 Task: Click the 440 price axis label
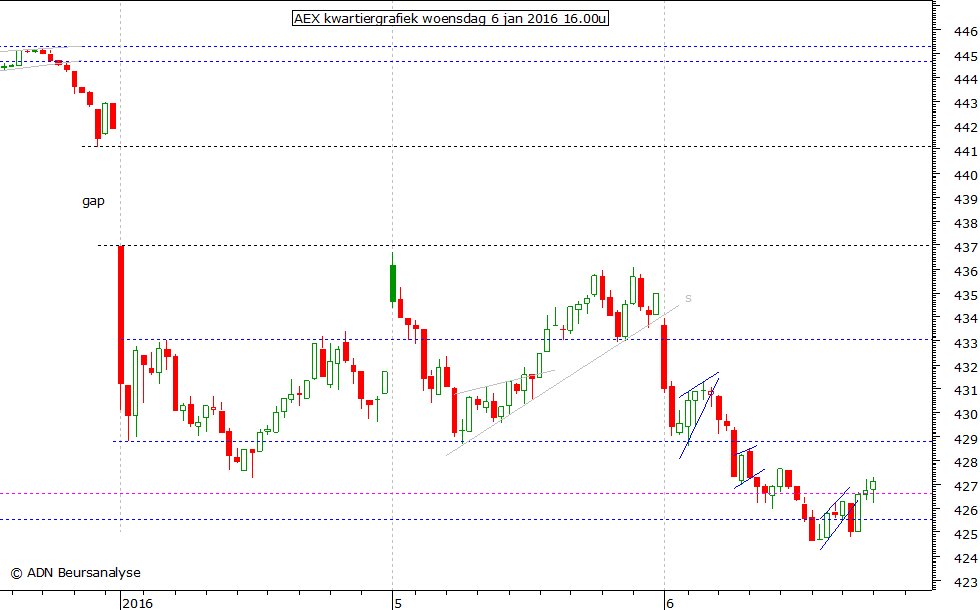coord(966,175)
